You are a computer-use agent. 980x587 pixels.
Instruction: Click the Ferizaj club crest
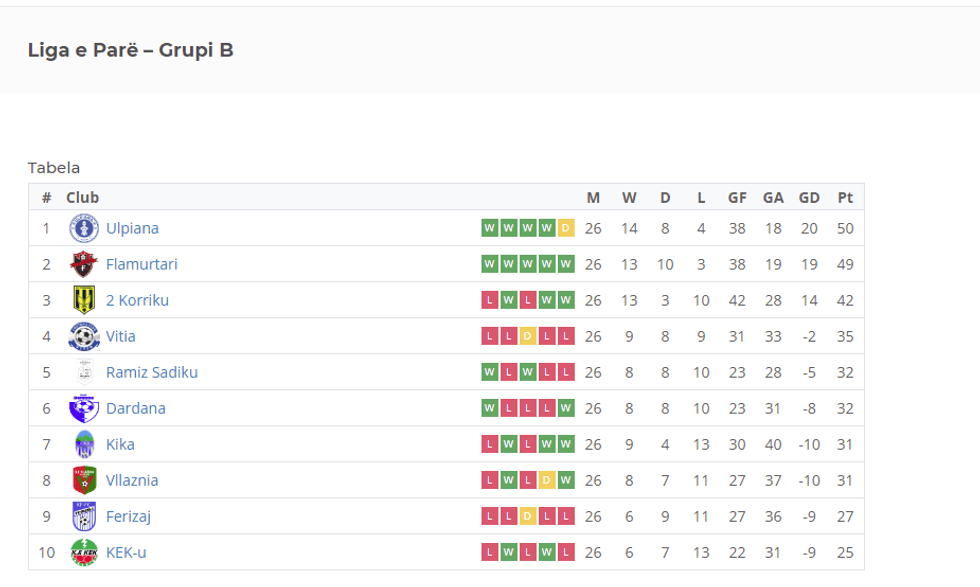coord(84,516)
